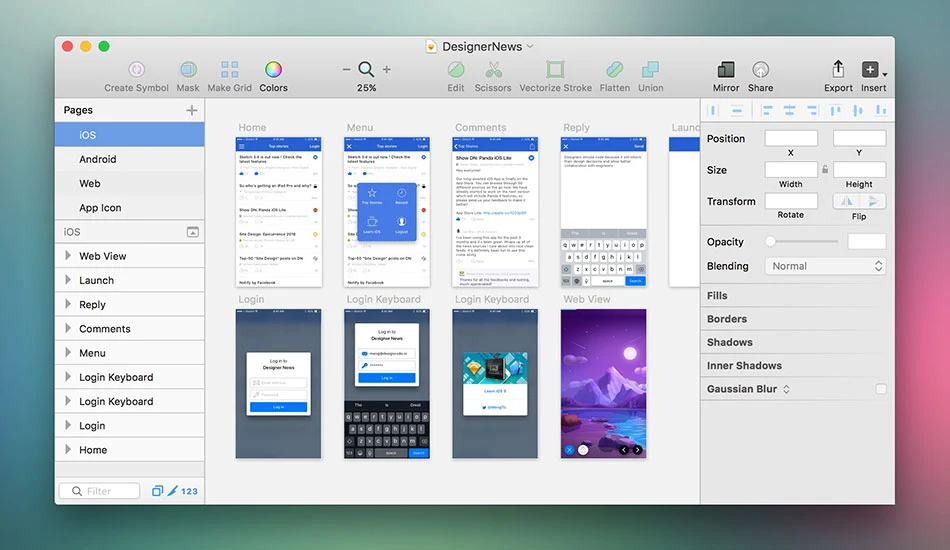Click the Export toolbar icon

pyautogui.click(x=838, y=69)
